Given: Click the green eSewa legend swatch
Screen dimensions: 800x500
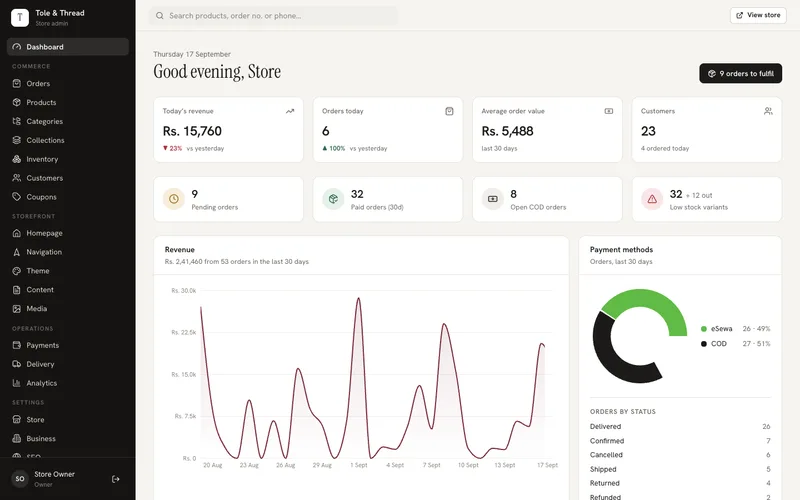Looking at the screenshot, I should 704,329.
